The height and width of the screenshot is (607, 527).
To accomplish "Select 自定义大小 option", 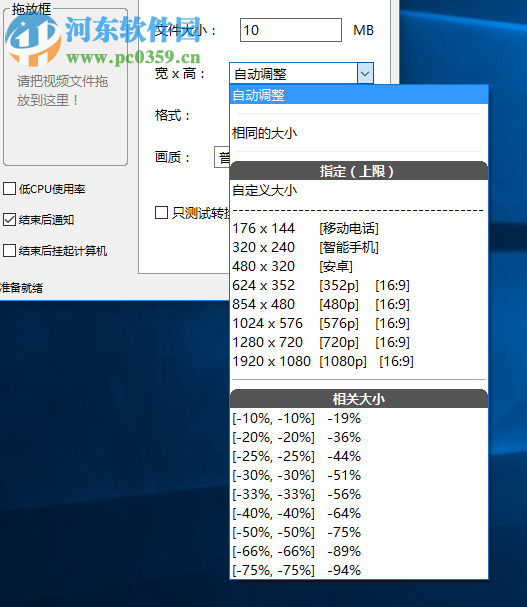I will pyautogui.click(x=359, y=190).
